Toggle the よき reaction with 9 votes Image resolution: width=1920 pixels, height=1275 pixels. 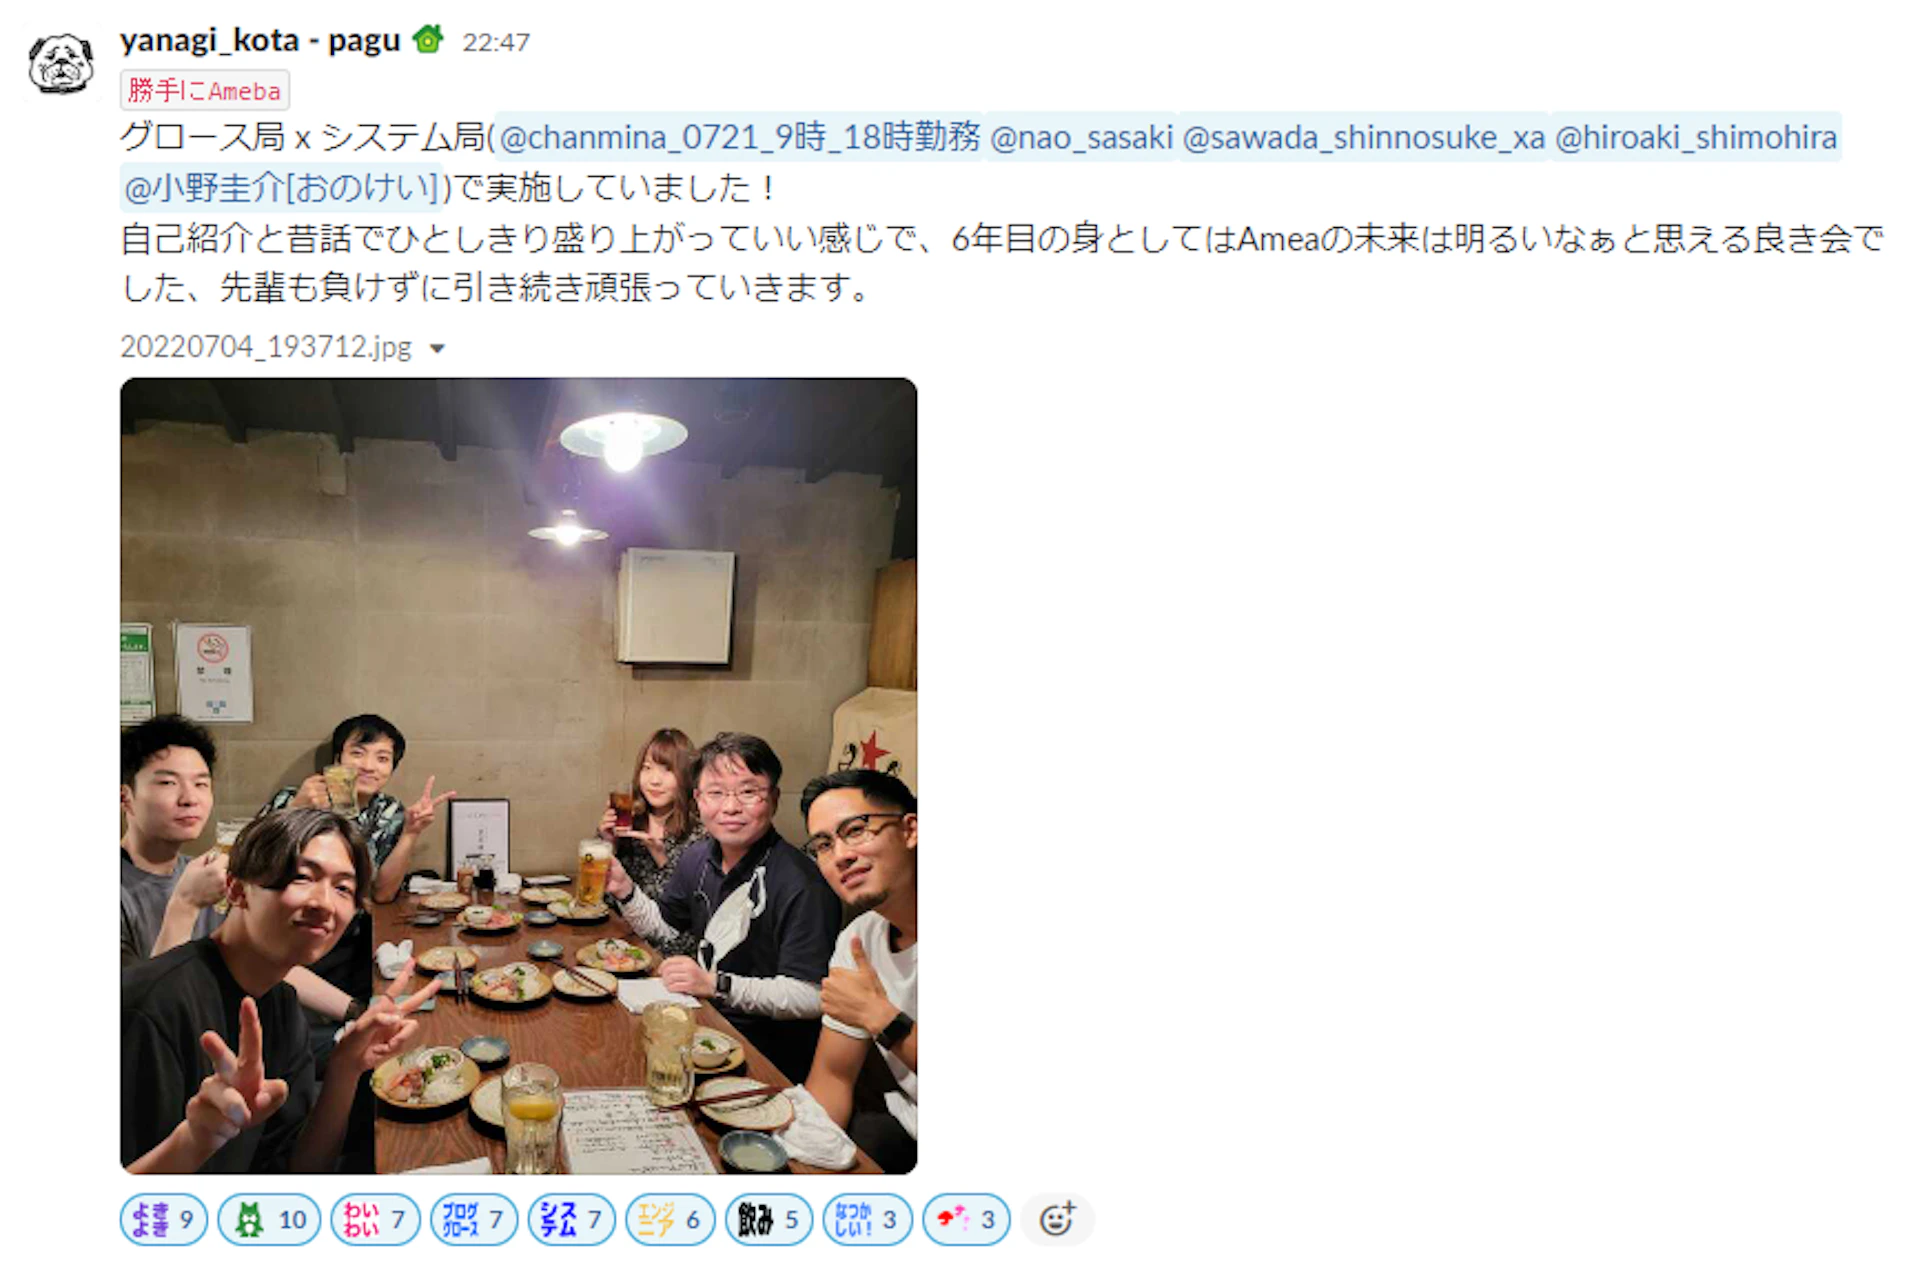[164, 1219]
